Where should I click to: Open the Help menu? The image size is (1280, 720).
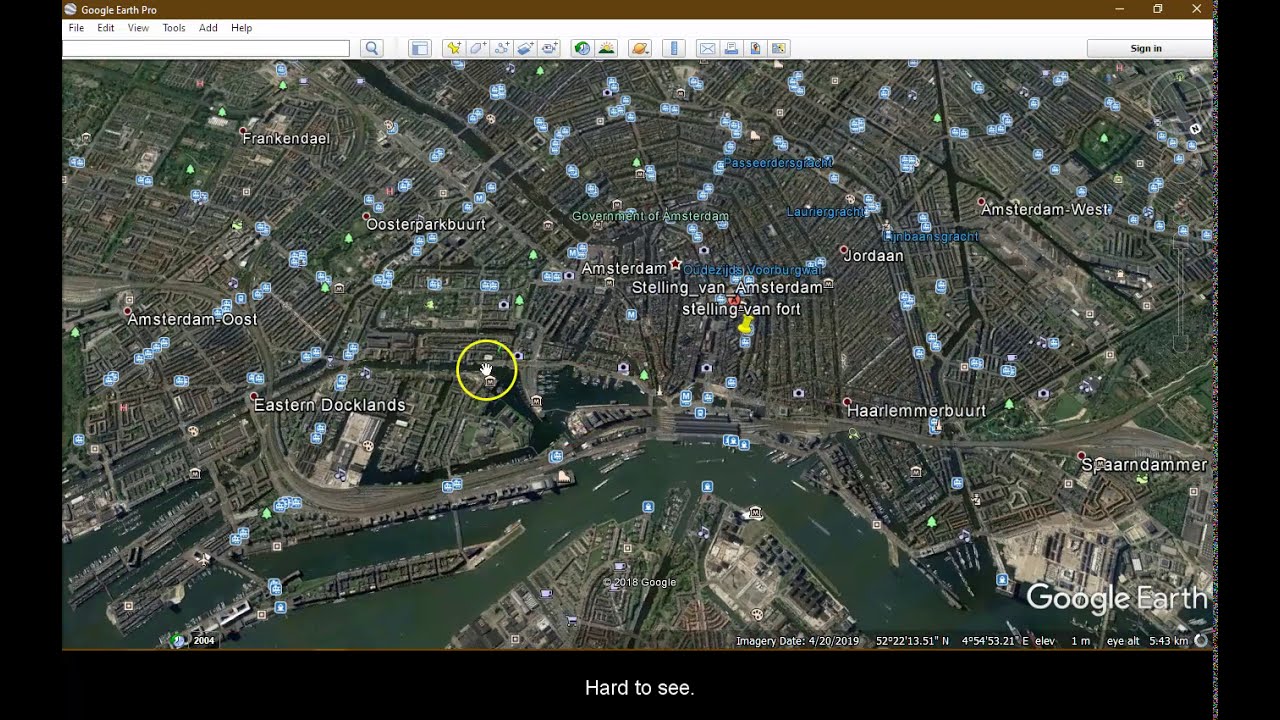click(x=242, y=28)
